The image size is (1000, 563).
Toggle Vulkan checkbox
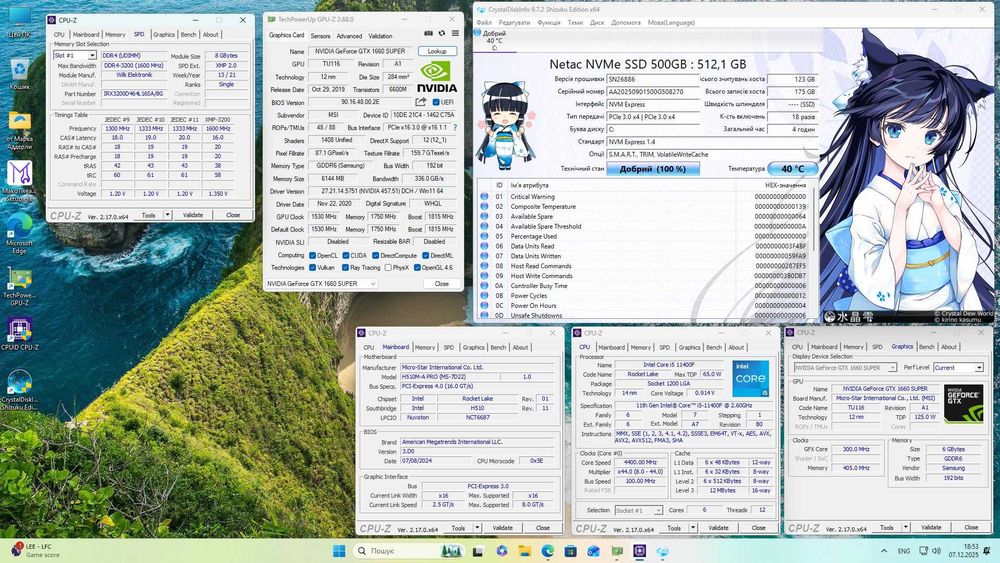[x=312, y=268]
